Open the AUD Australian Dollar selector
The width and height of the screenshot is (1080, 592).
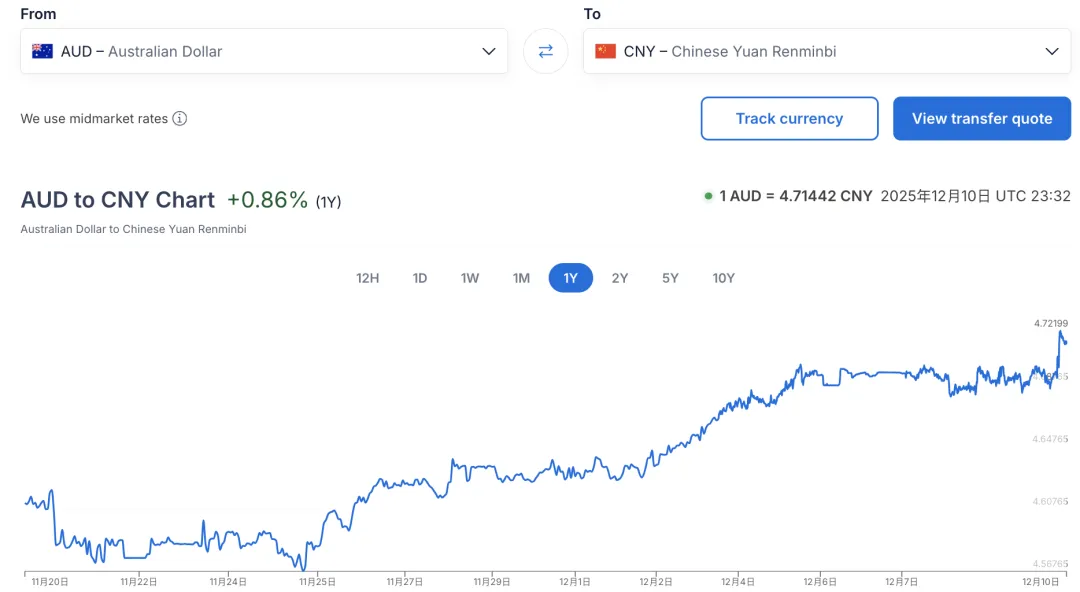[250, 51]
